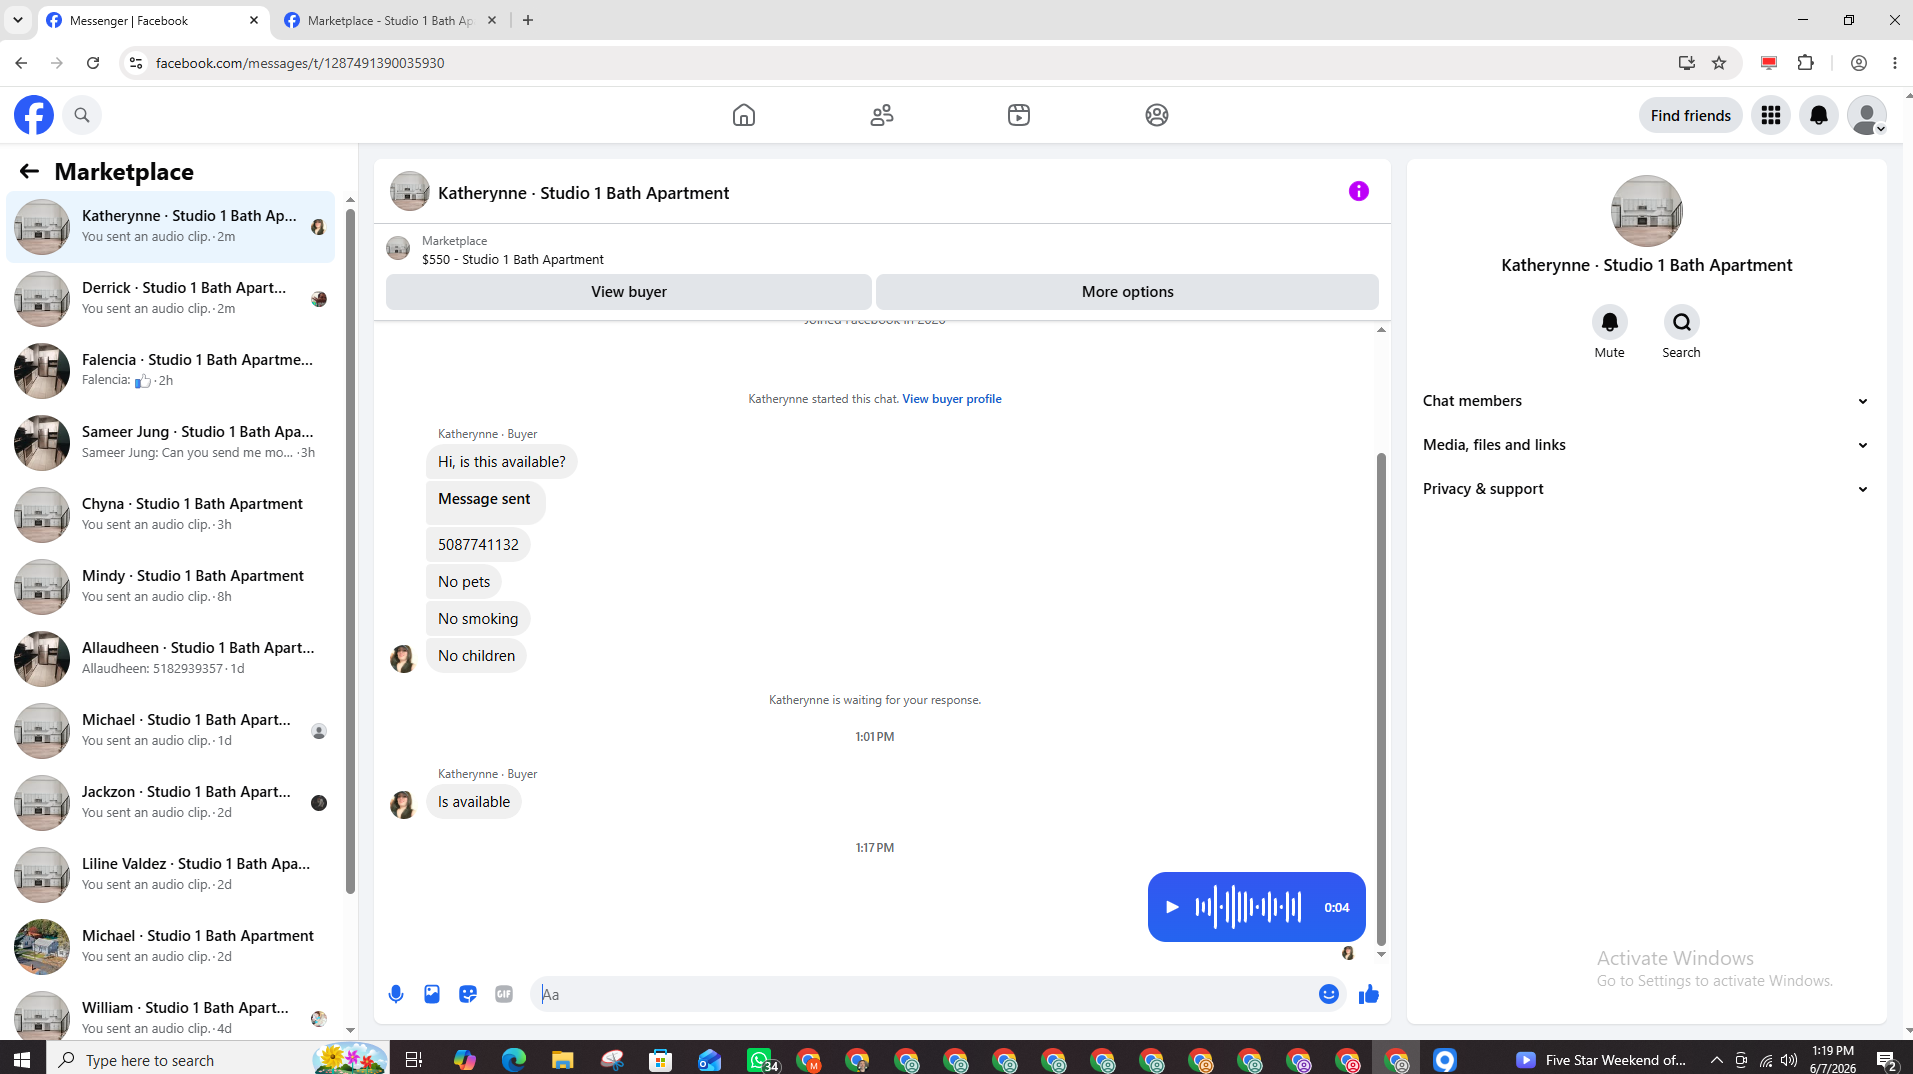This screenshot has height=1074, width=1913.
Task: Open Windows Start menu
Action: (22, 1059)
